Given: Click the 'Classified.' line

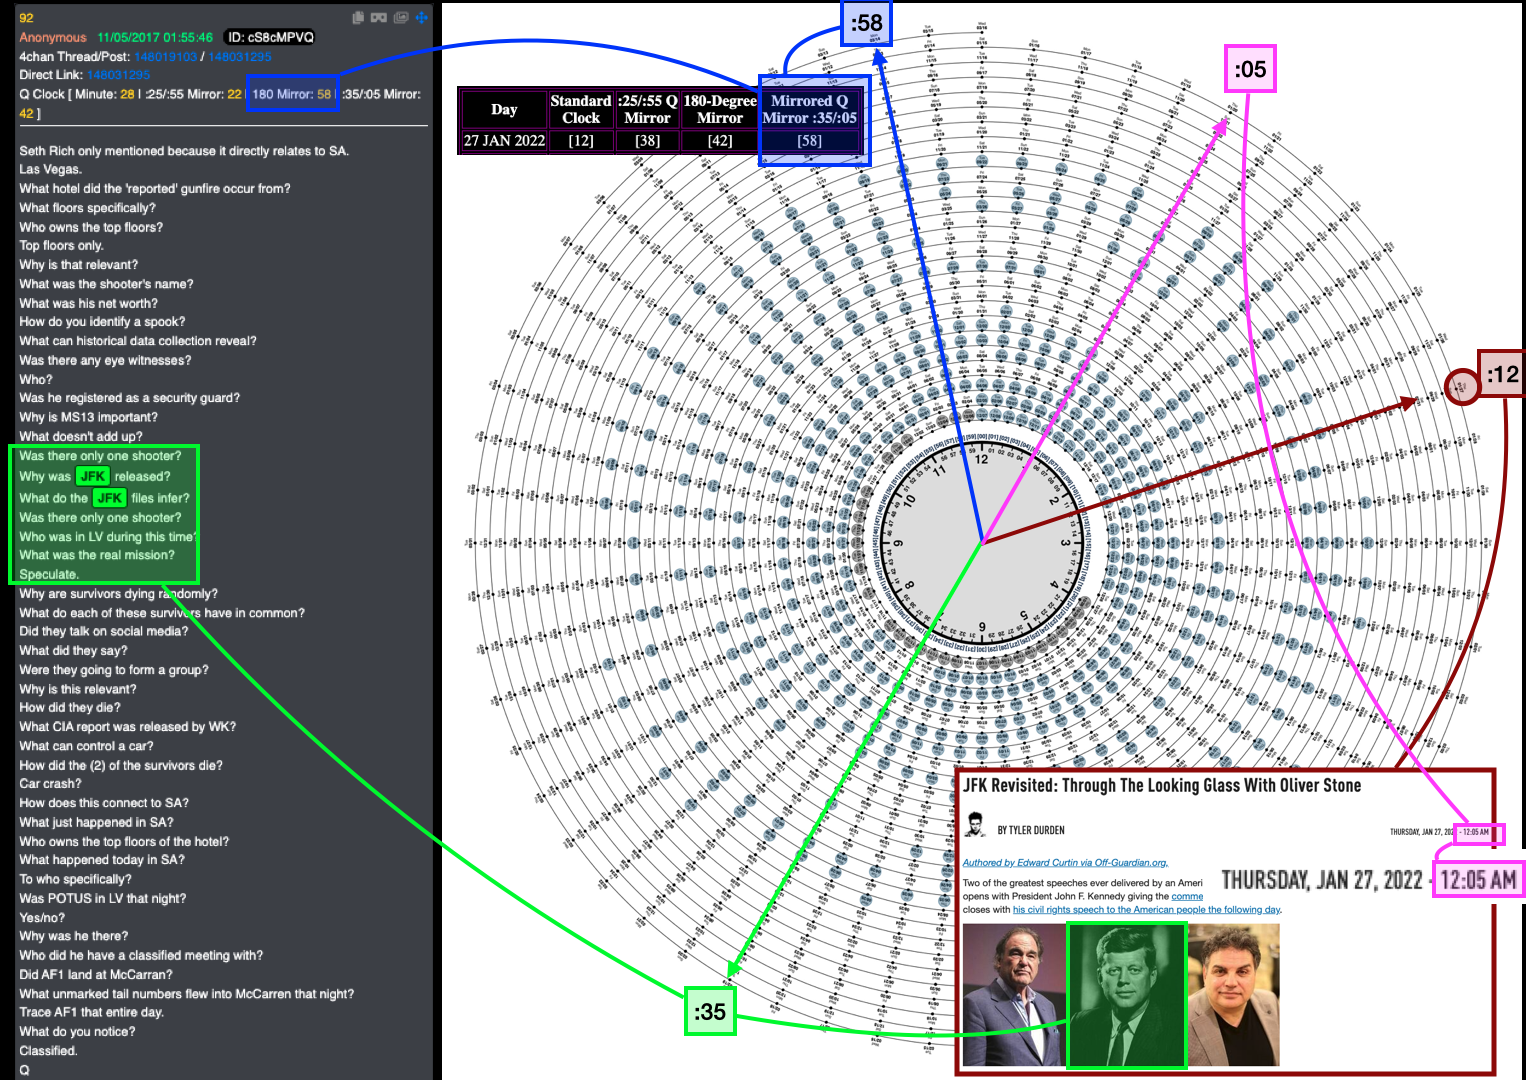Looking at the screenshot, I should 48,1050.
